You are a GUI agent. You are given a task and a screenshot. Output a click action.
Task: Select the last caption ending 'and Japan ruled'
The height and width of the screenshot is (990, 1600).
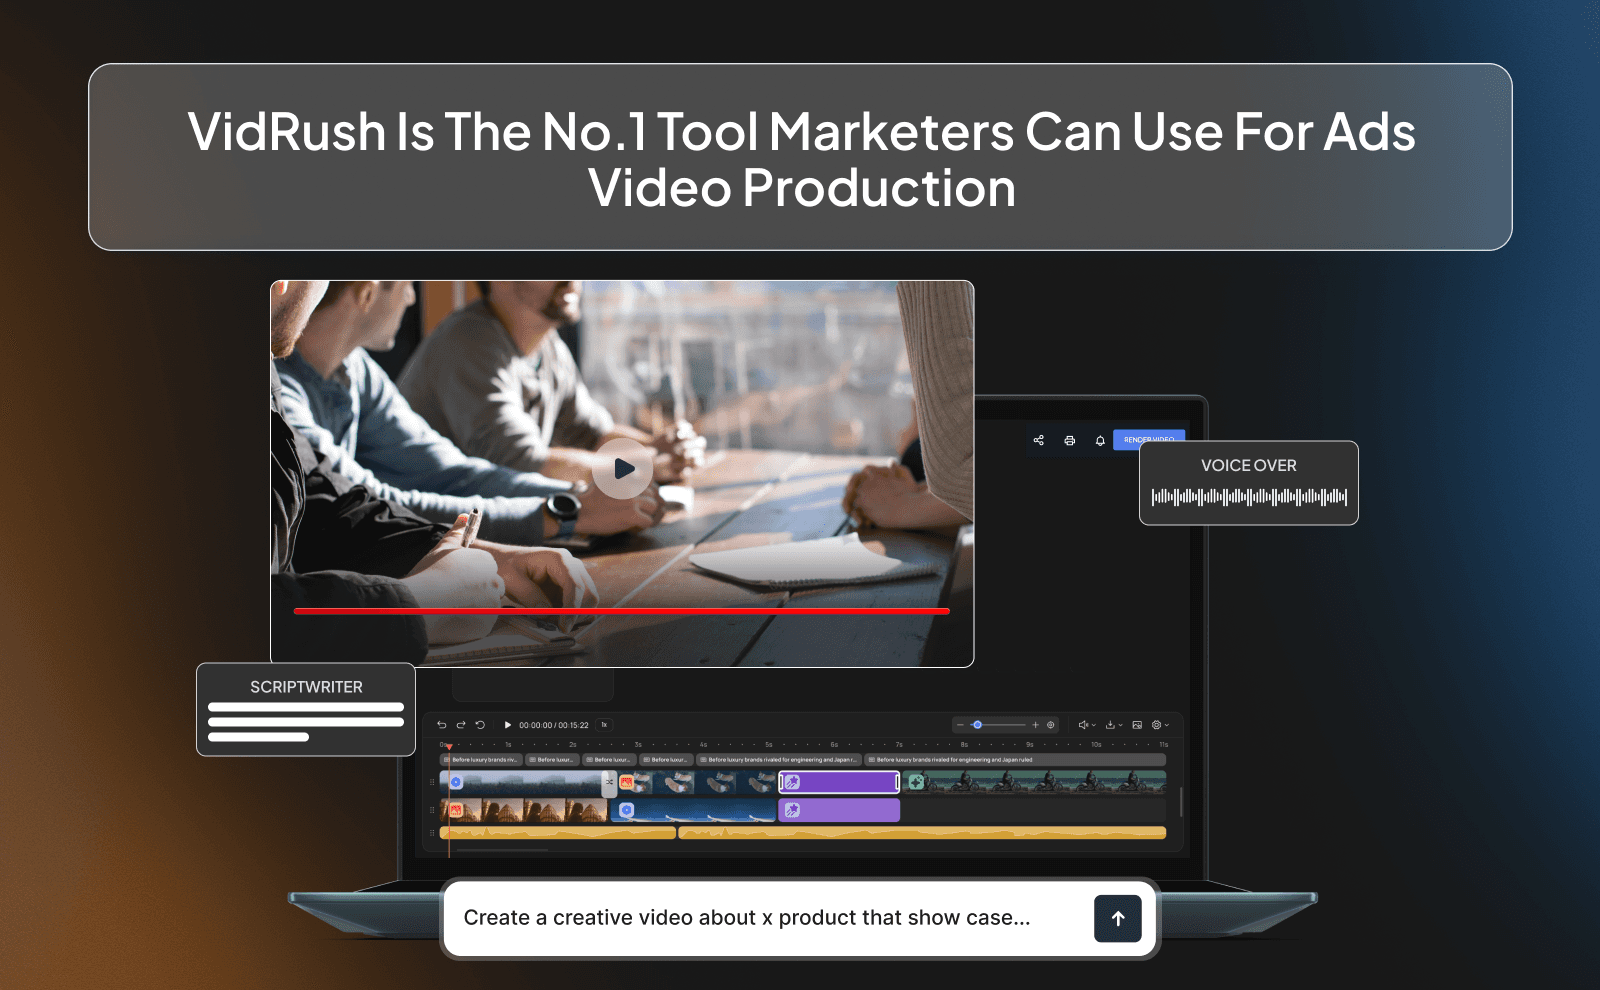click(1014, 760)
